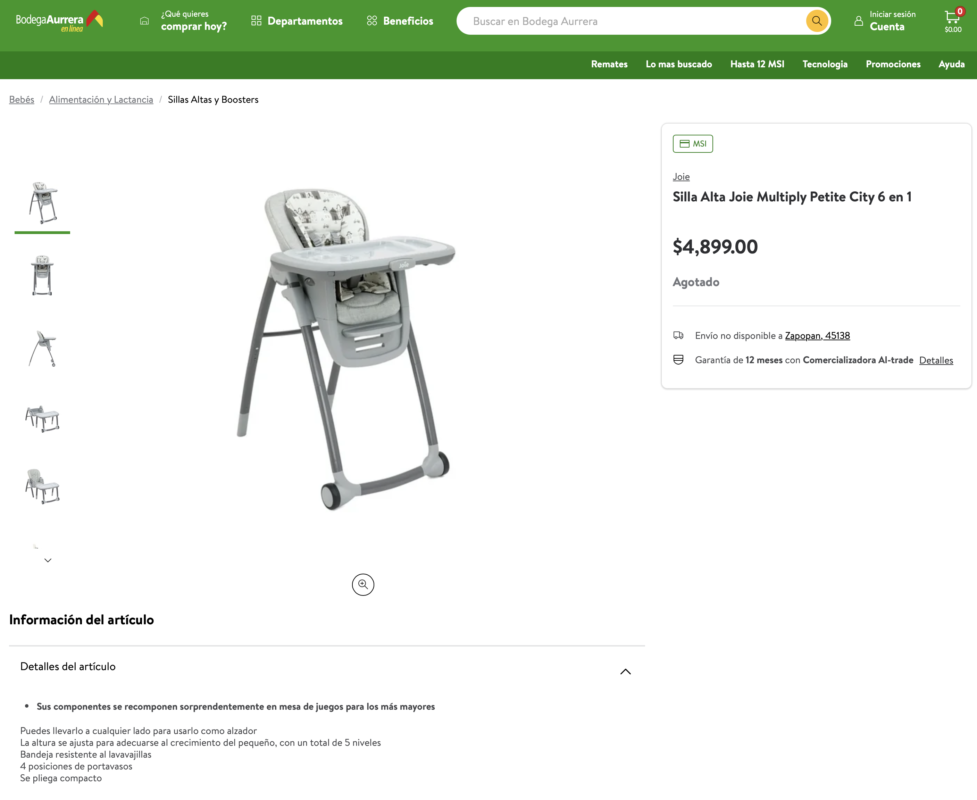Collapse the Detalles del artículo section

625,672
